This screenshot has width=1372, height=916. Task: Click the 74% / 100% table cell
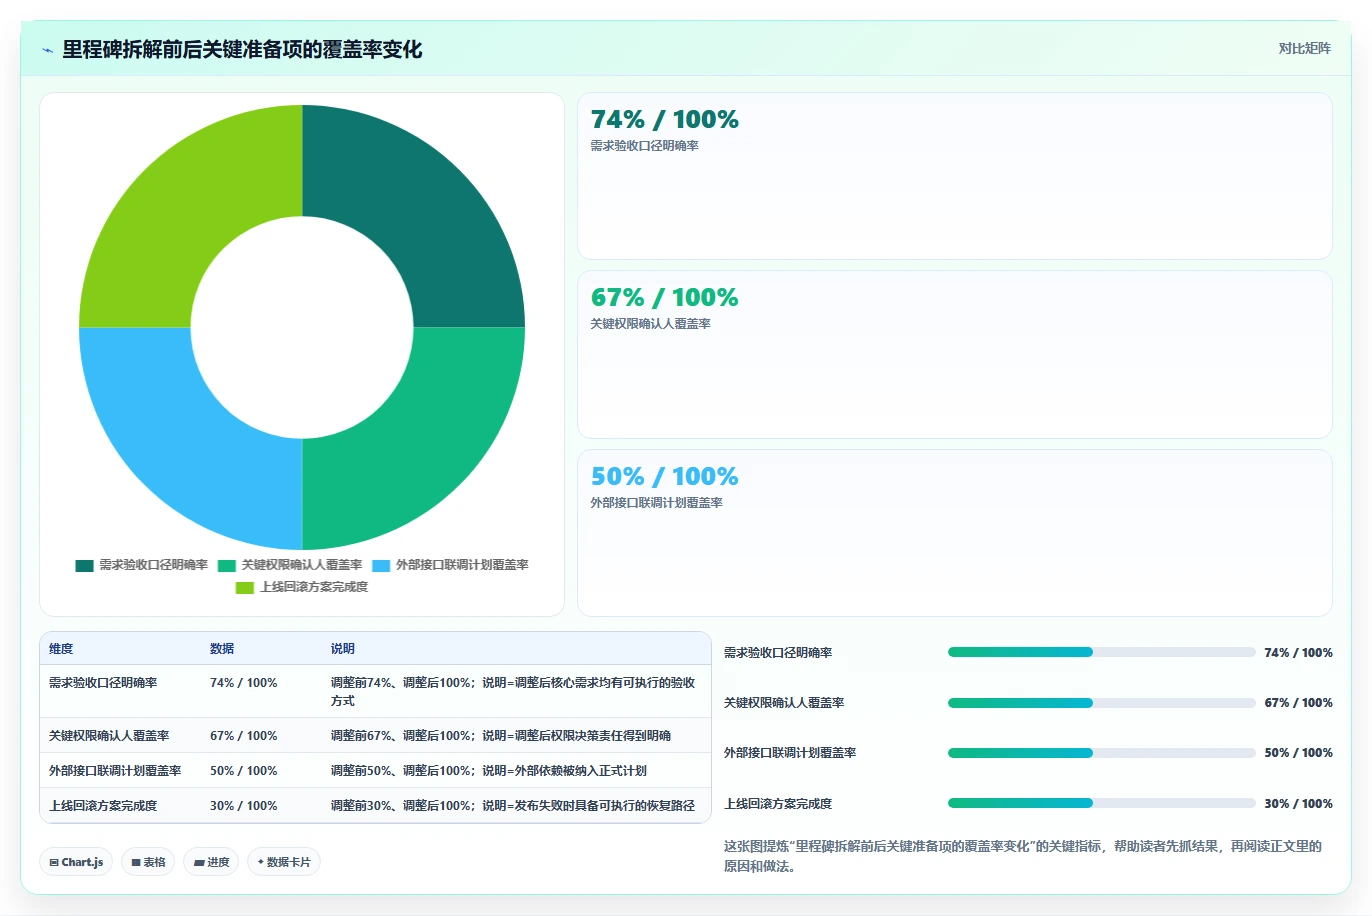coord(244,683)
